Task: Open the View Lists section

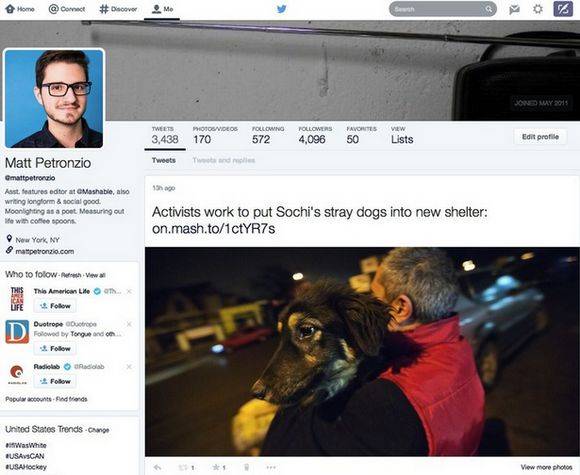Action: 402,135
